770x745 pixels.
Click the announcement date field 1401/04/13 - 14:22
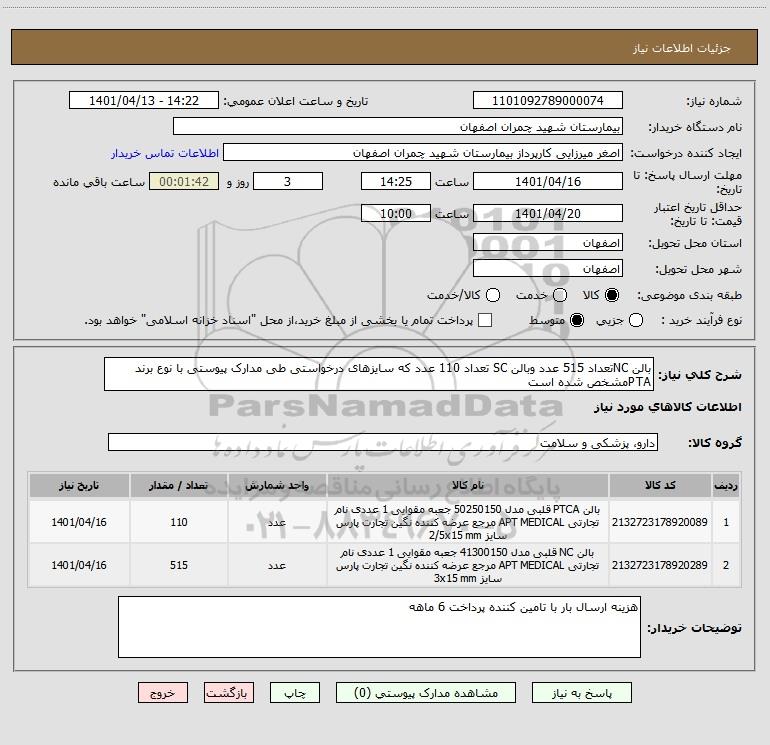[144, 100]
